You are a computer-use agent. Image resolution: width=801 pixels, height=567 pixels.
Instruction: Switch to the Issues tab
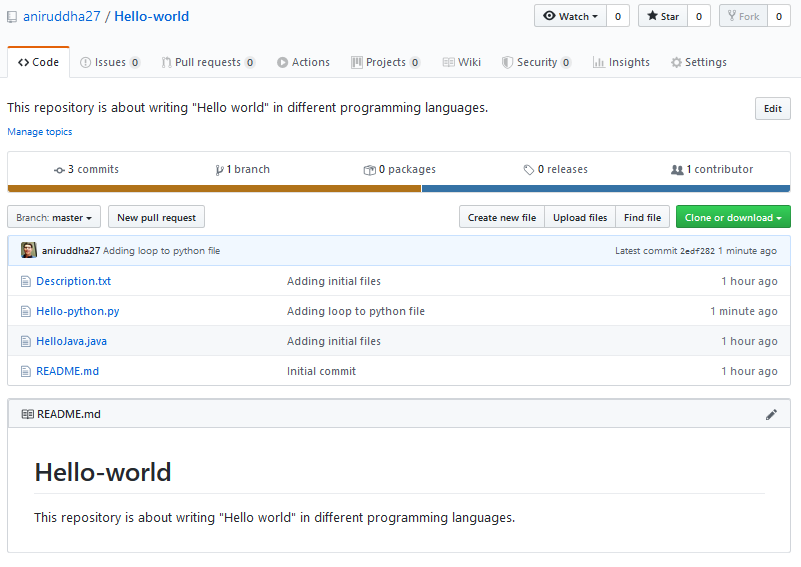pyautogui.click(x=109, y=62)
